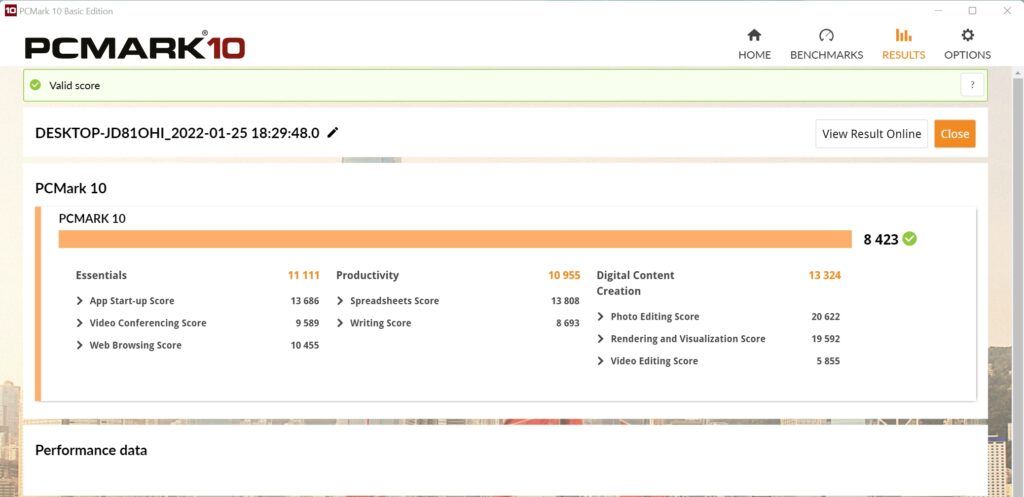Click the Results bar chart icon
This screenshot has height=497, width=1024.
pyautogui.click(x=903, y=35)
